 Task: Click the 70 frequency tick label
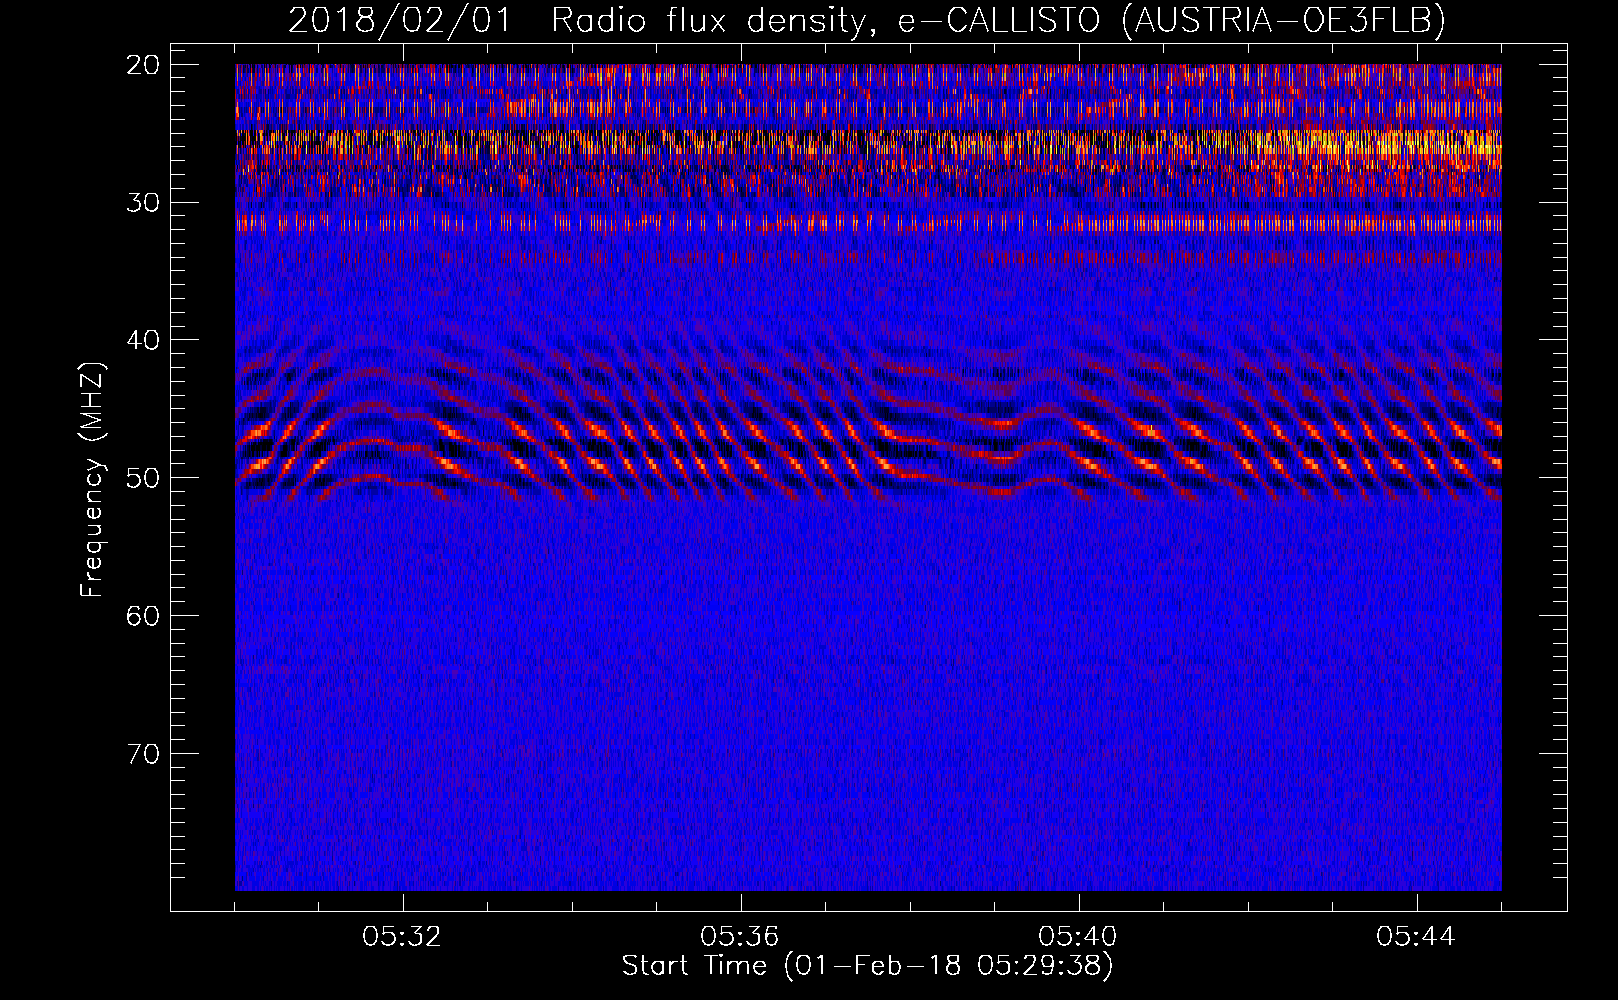(145, 753)
